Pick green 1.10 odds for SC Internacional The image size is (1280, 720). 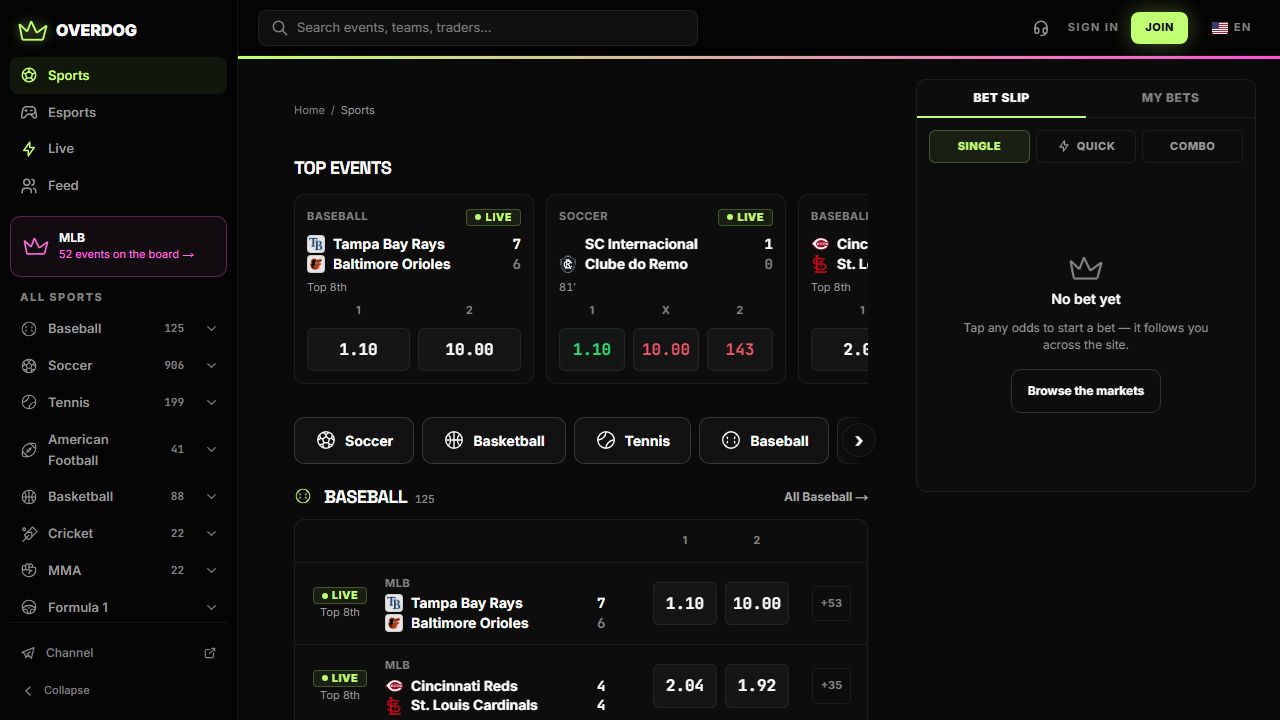pyautogui.click(x=592, y=350)
